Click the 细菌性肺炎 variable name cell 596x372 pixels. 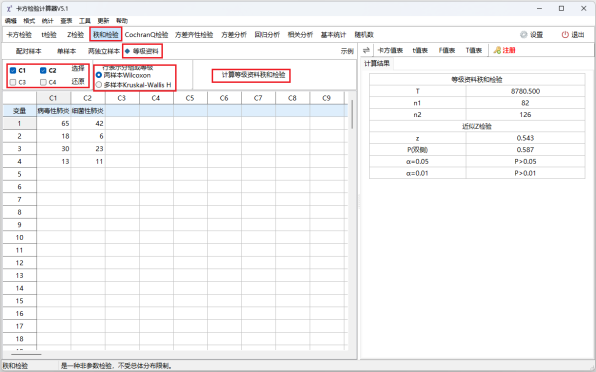click(87, 111)
